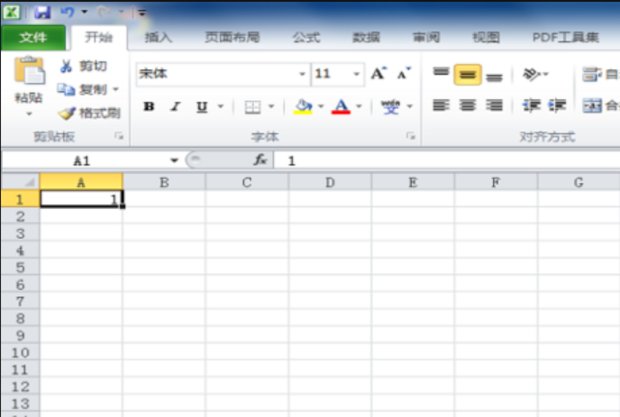Open the font name dropdown arrow
620x417 pixels.
pyautogui.click(x=302, y=74)
